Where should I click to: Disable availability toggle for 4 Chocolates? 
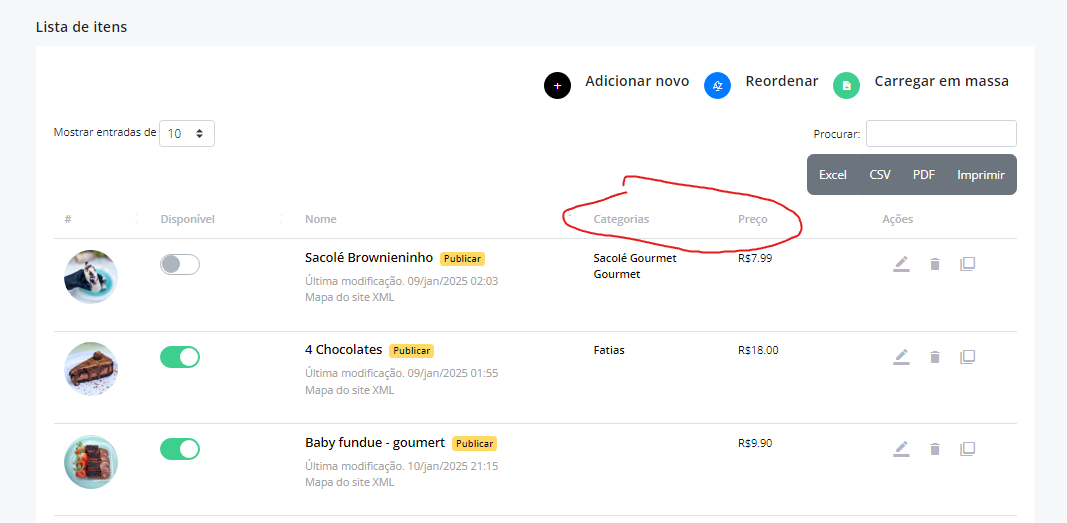coord(180,357)
